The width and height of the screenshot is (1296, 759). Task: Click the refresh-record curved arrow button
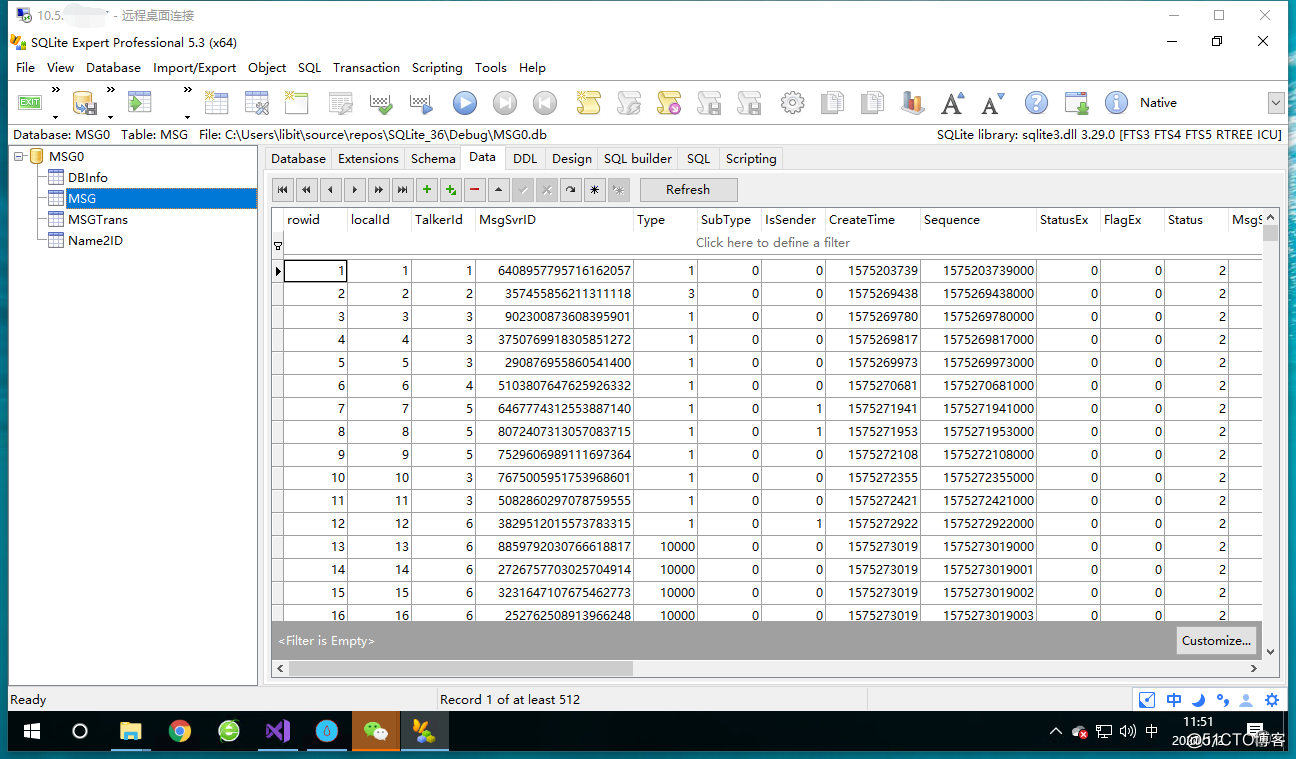click(x=571, y=189)
